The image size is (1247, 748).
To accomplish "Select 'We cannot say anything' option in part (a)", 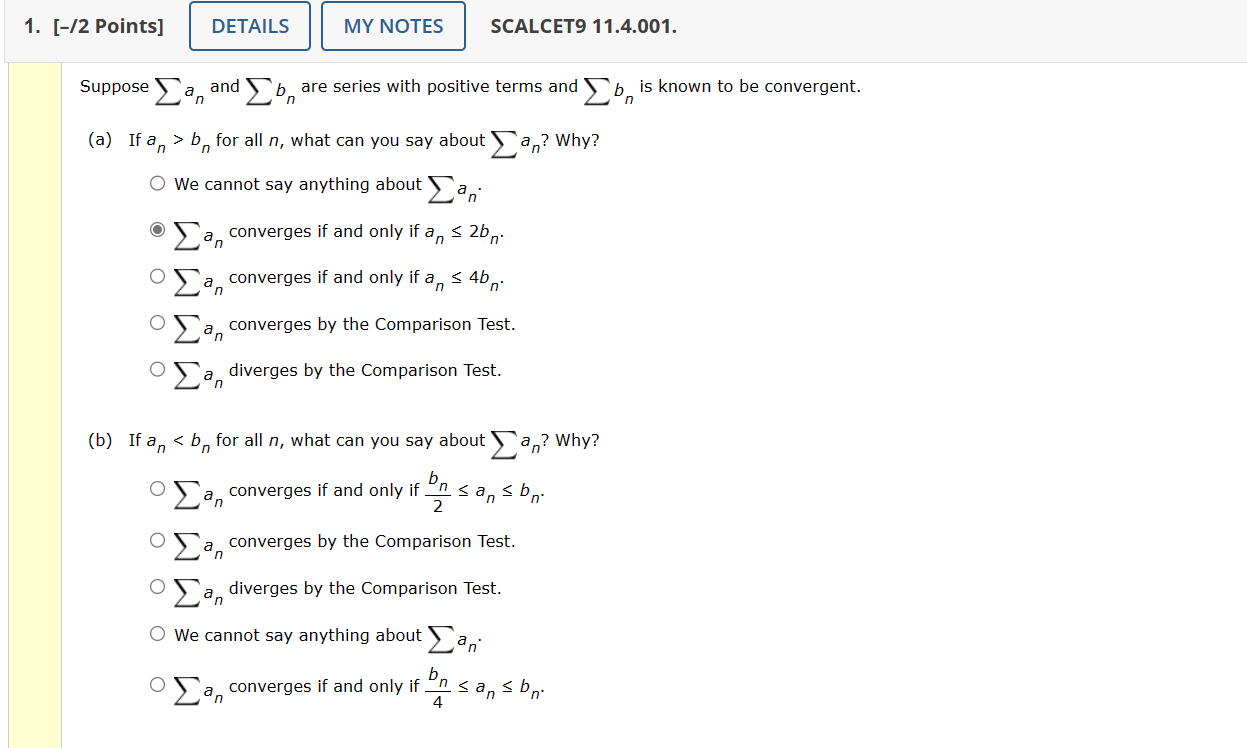I will (157, 183).
